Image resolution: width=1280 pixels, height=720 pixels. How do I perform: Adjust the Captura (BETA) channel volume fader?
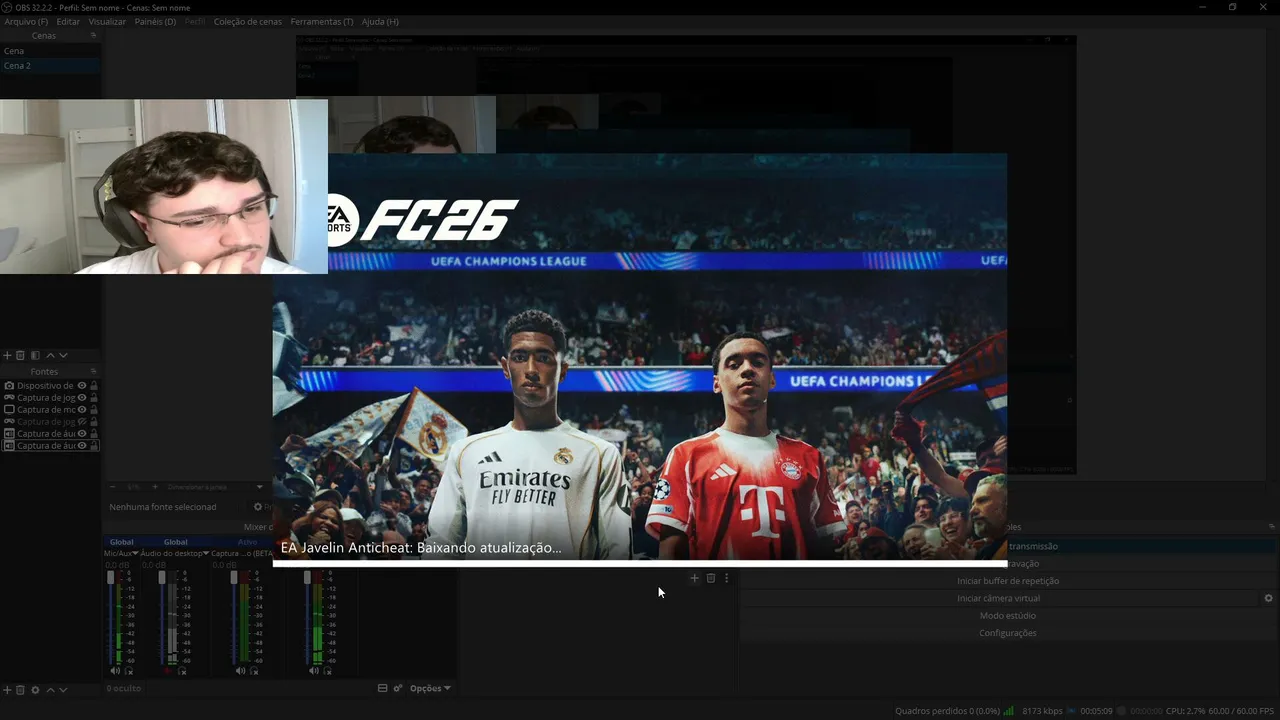click(x=234, y=578)
